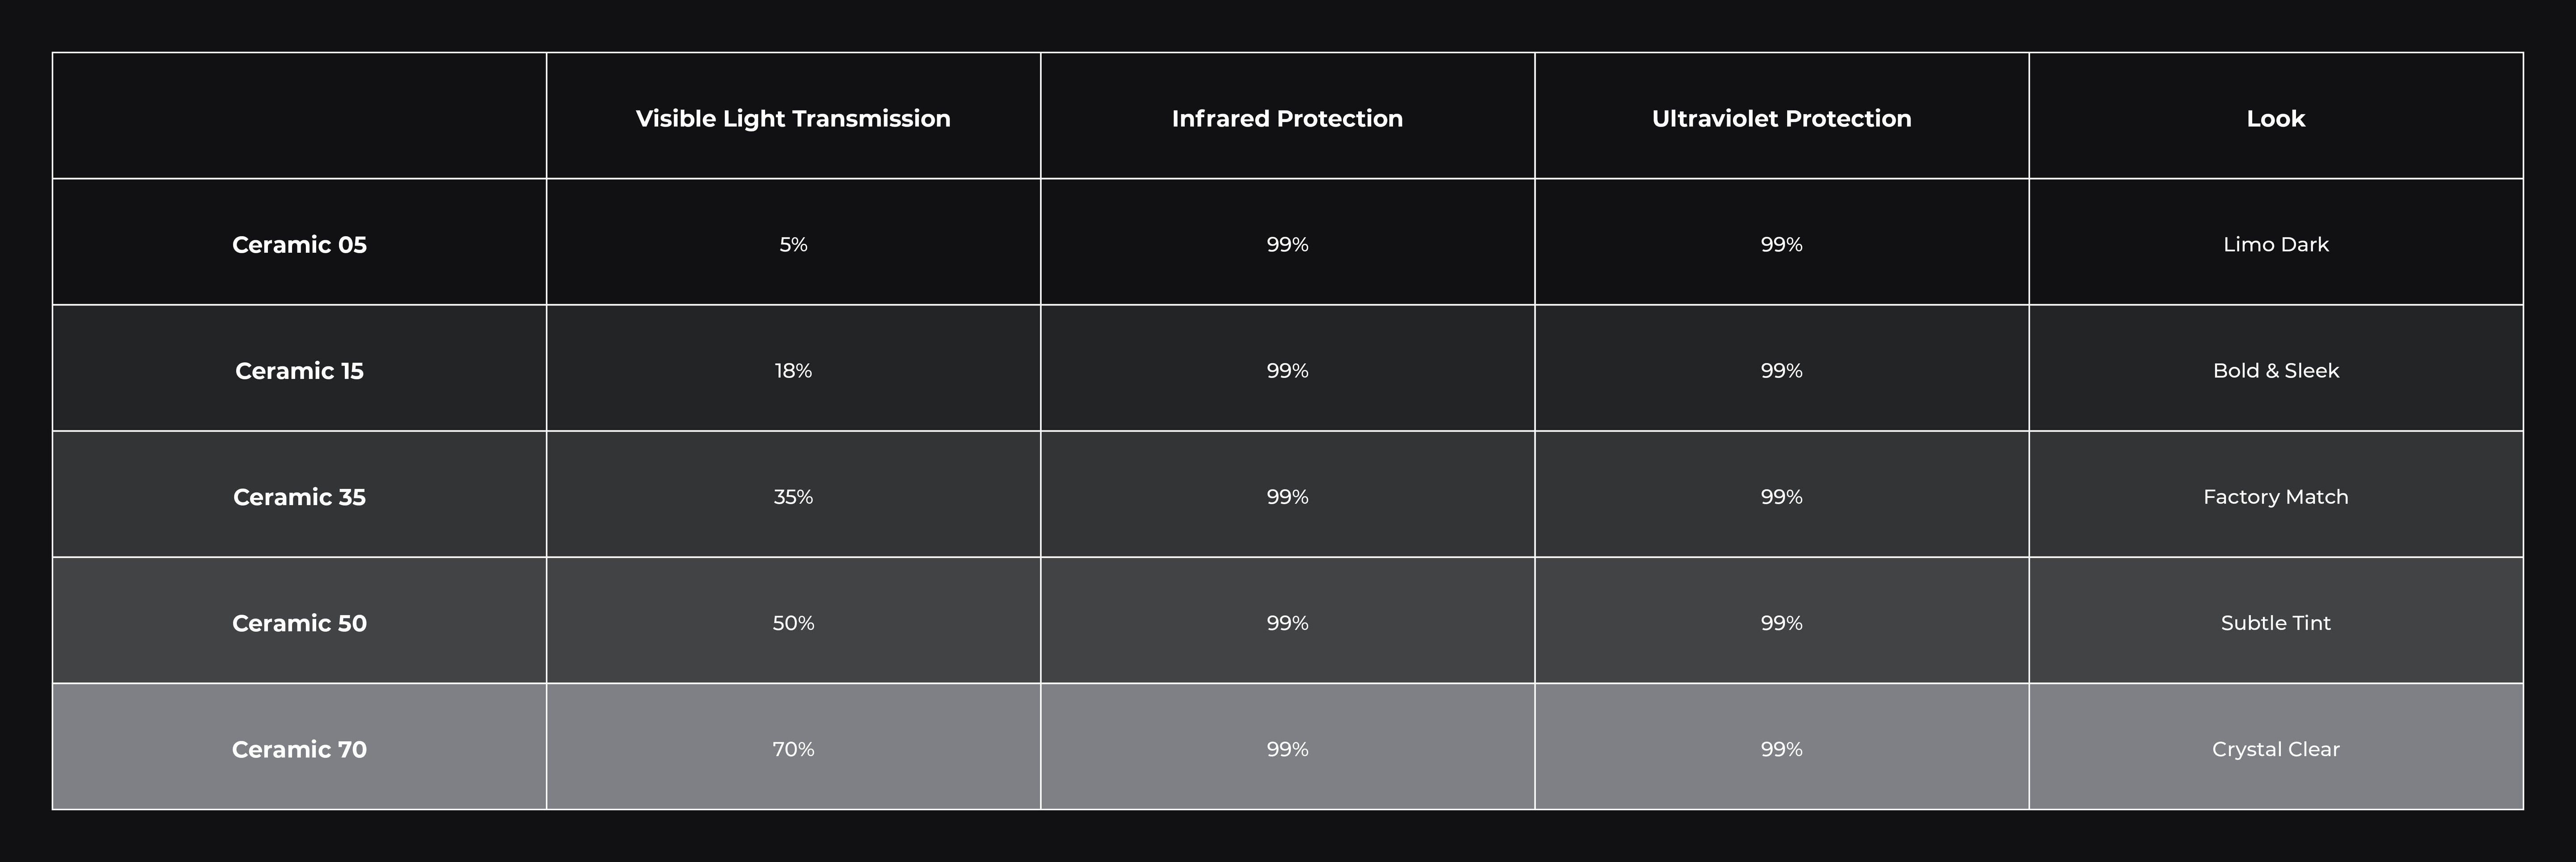Select the 35% transmission cell
Screen dimensions: 2576x862
tap(793, 496)
